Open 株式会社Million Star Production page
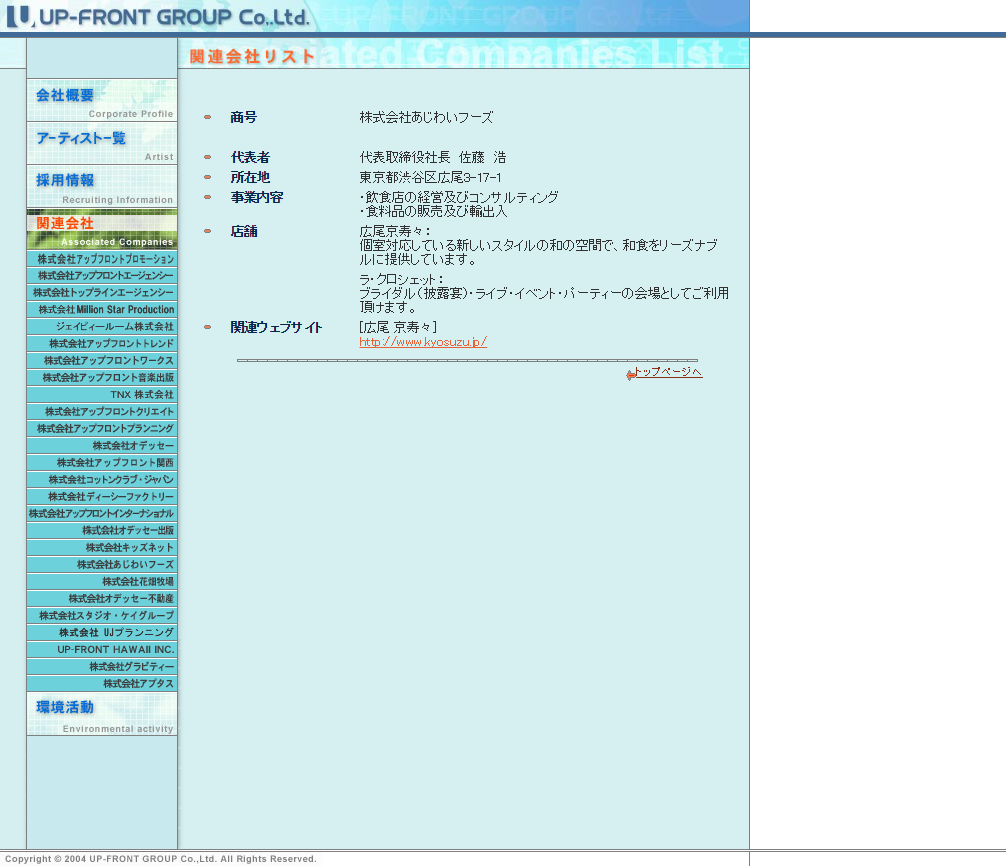This screenshot has width=1006, height=866. click(102, 310)
